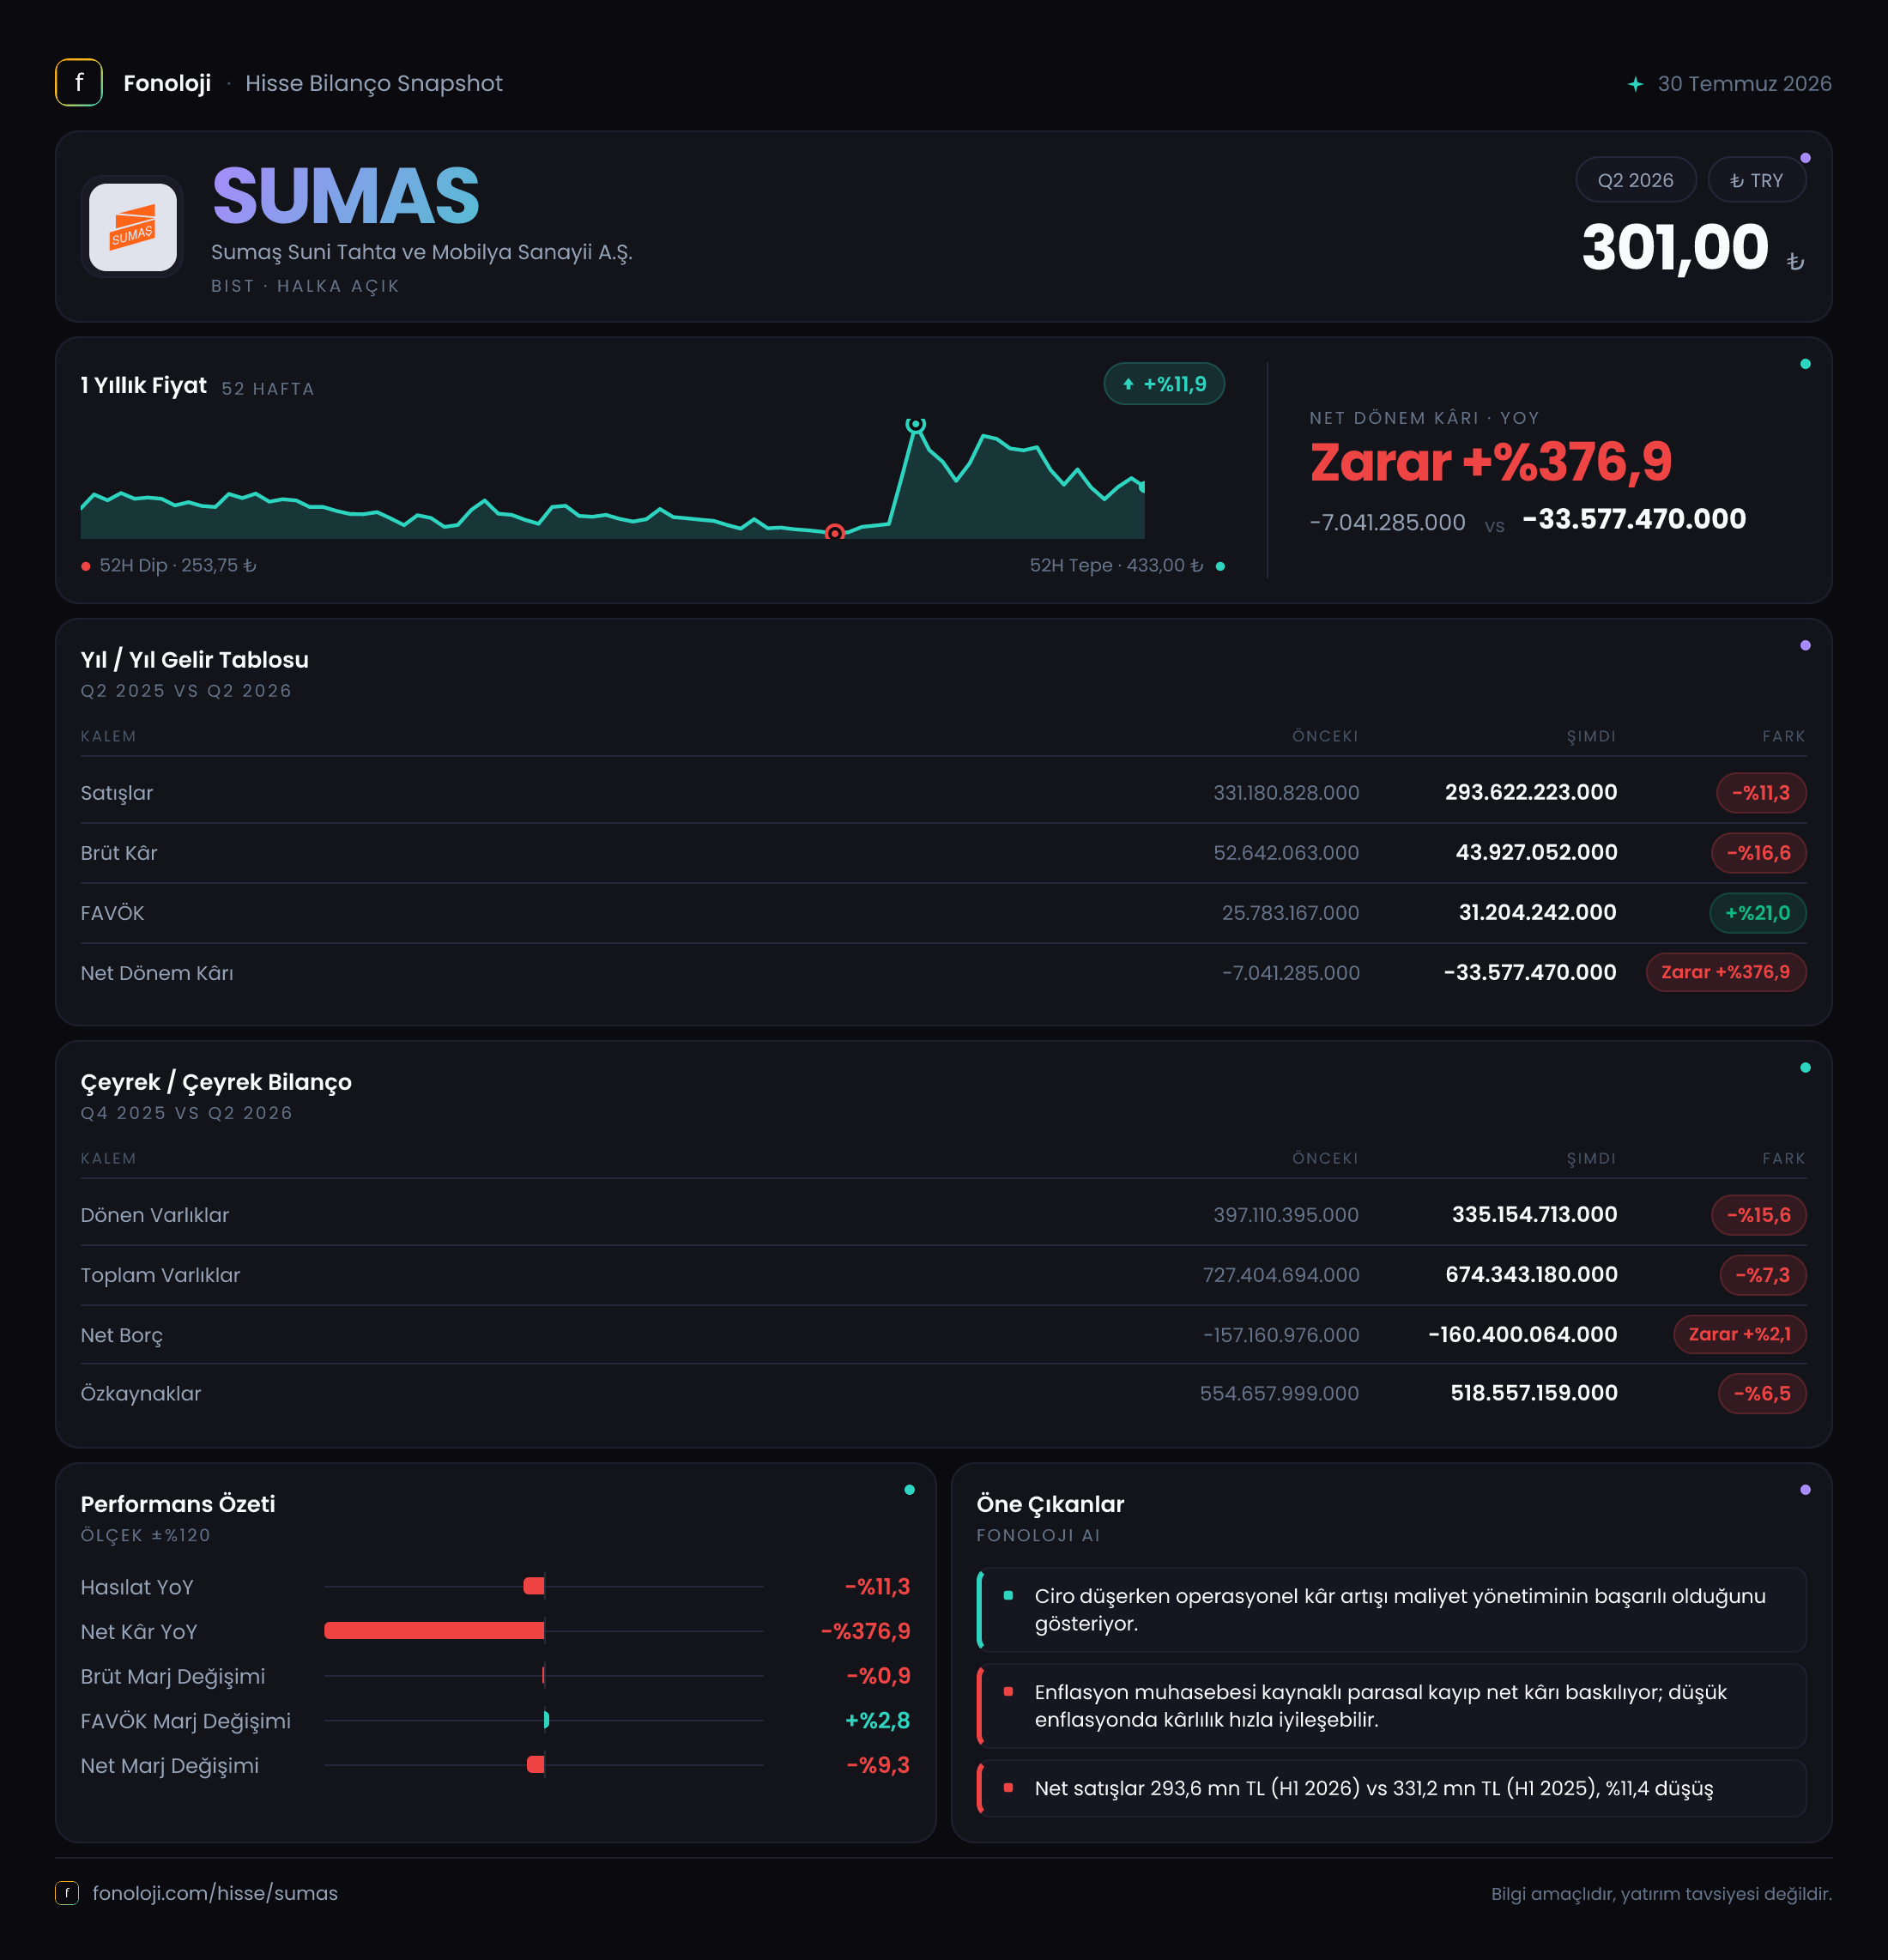Click the Satışlar -%11,3 change badge

tap(1761, 793)
